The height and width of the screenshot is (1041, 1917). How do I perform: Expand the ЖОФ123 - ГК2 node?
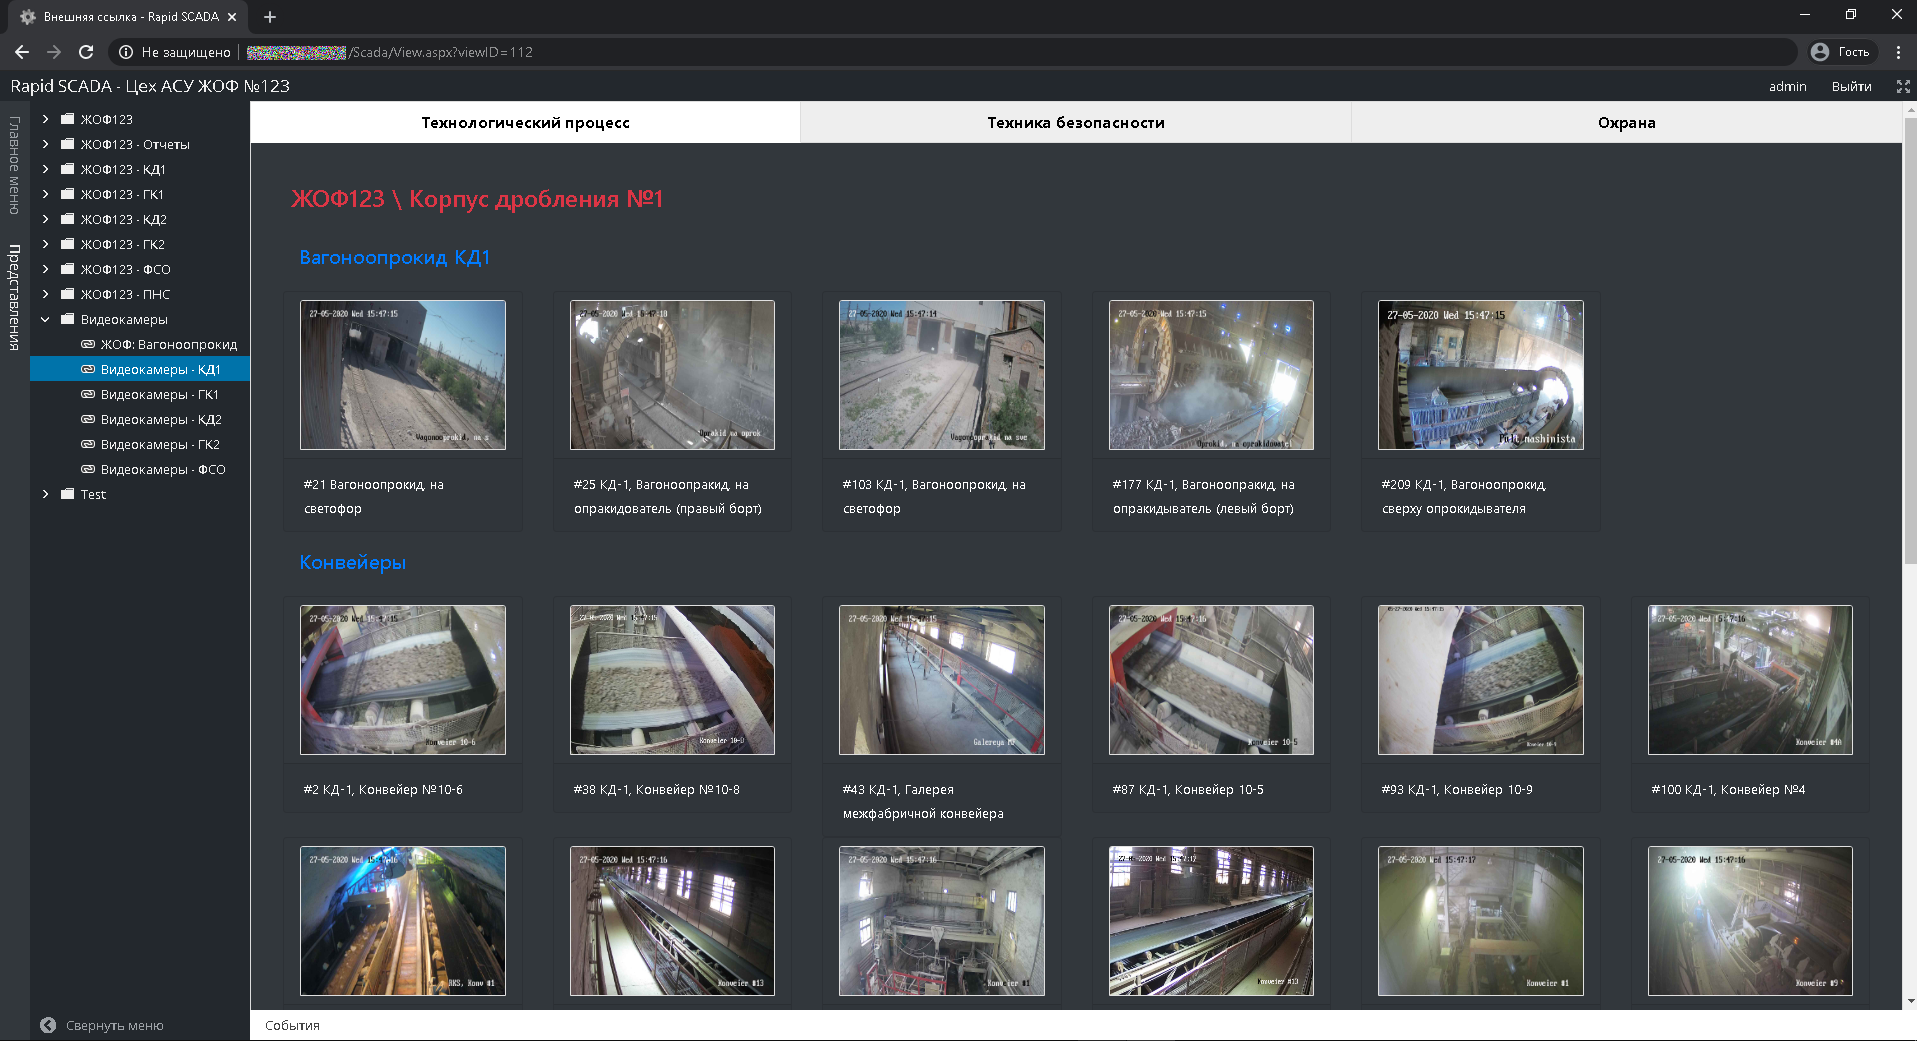point(45,244)
